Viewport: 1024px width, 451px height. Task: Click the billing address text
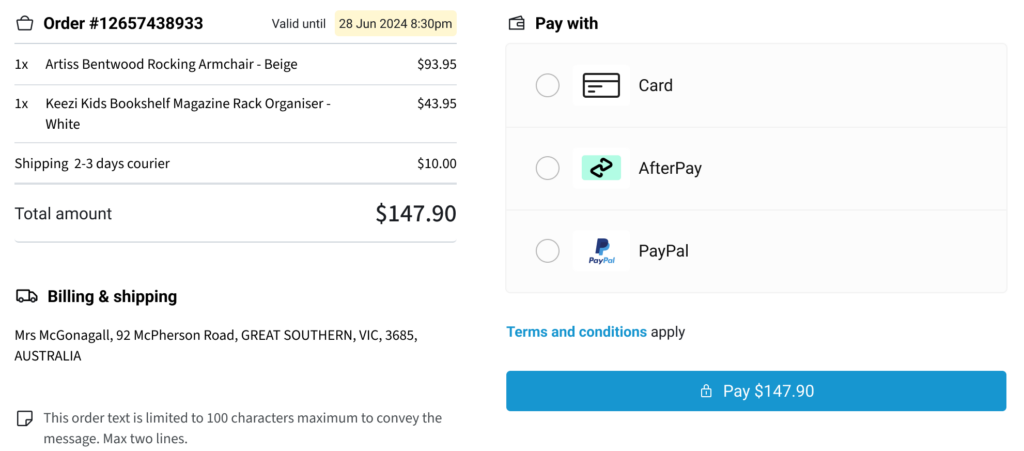(216, 346)
